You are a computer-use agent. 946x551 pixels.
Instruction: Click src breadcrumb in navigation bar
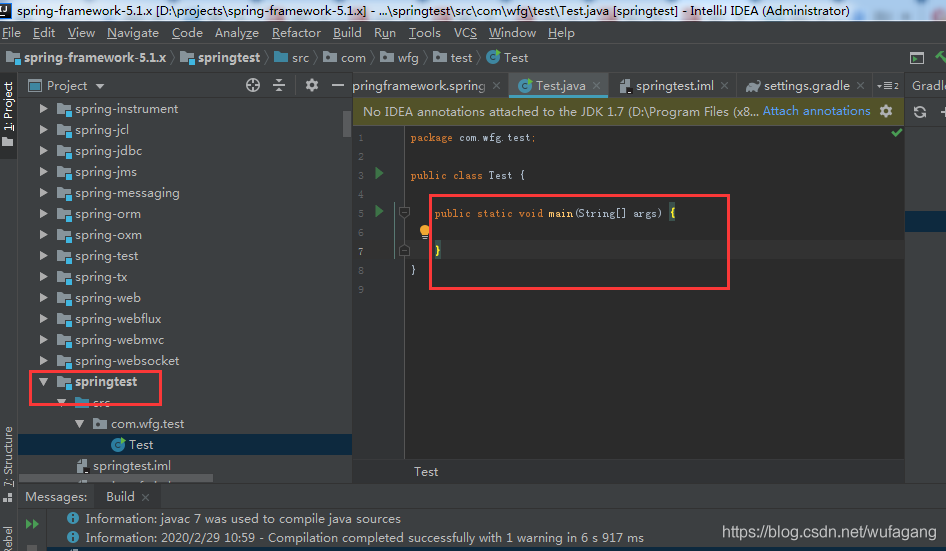pyautogui.click(x=291, y=57)
